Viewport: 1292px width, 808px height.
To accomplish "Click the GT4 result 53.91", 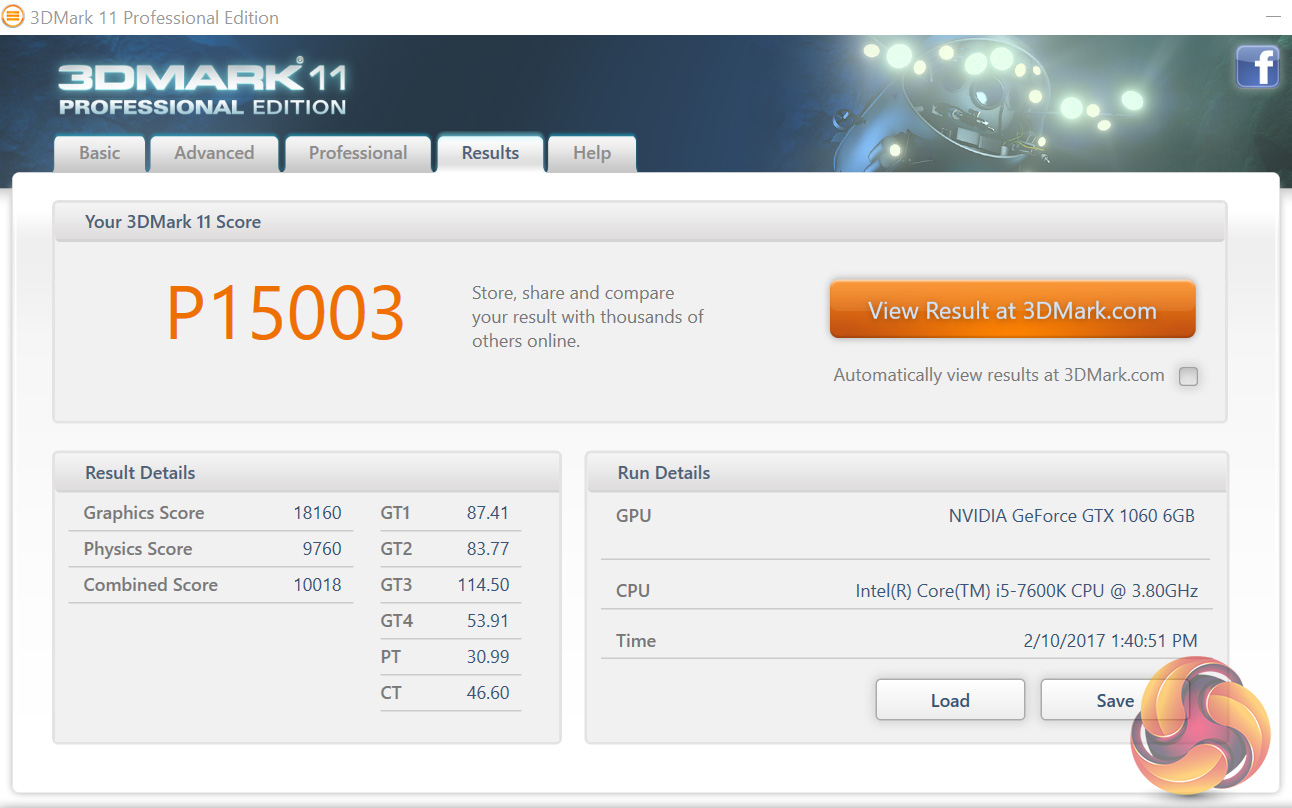I will (x=487, y=621).
